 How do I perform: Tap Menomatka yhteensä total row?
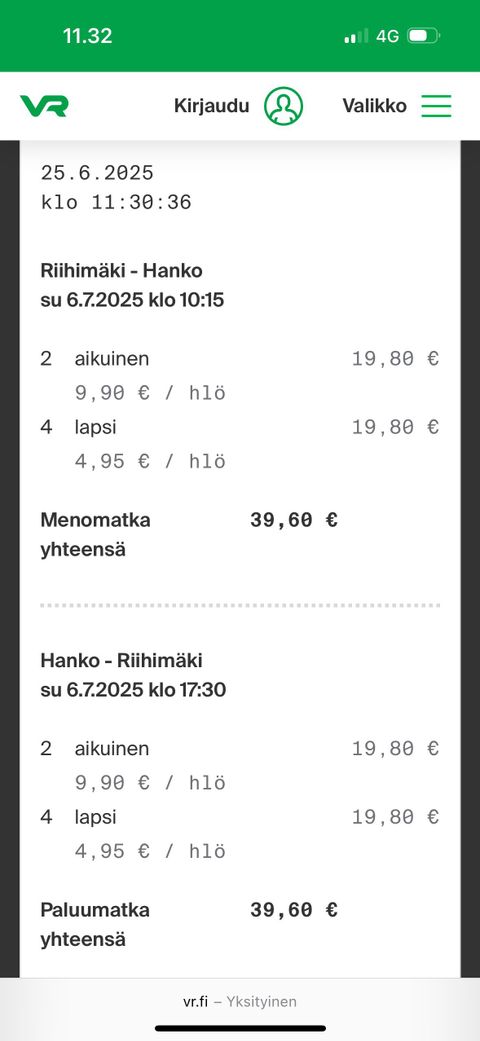tap(189, 535)
